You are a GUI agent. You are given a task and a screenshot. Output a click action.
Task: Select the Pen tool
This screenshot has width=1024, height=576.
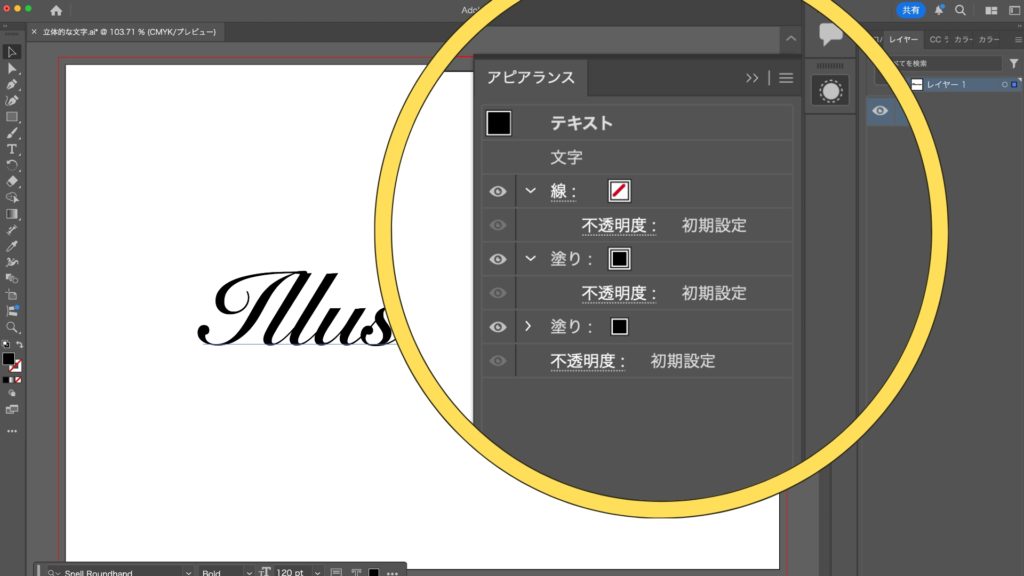12,84
